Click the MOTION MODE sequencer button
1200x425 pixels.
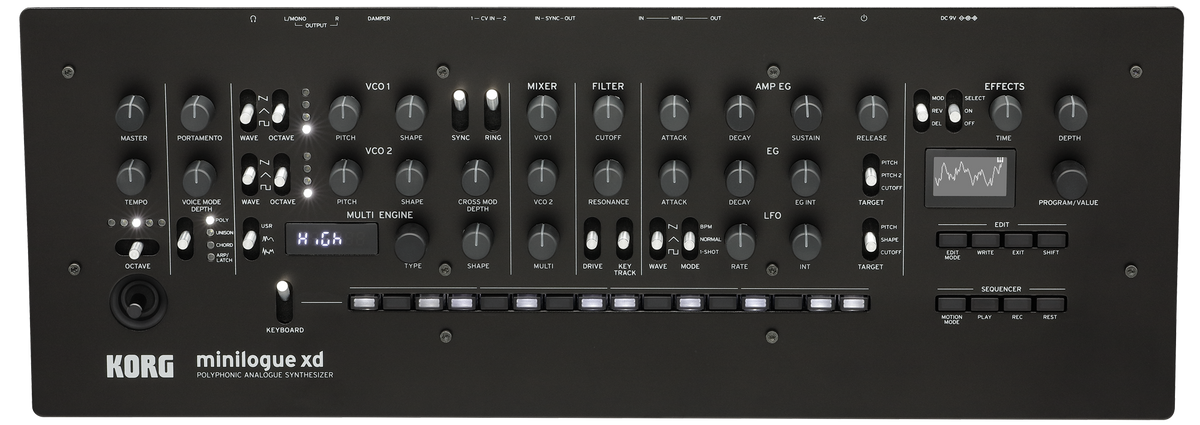pos(953,303)
